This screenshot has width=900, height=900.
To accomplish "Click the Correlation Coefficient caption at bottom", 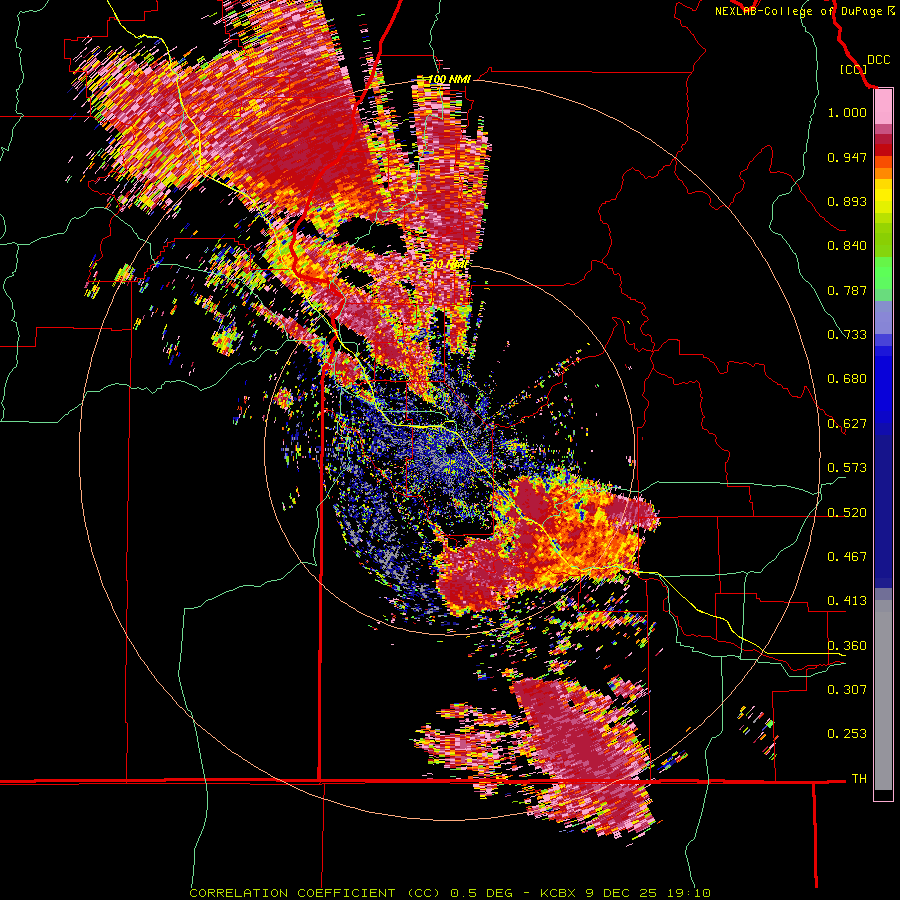I will point(450,893).
